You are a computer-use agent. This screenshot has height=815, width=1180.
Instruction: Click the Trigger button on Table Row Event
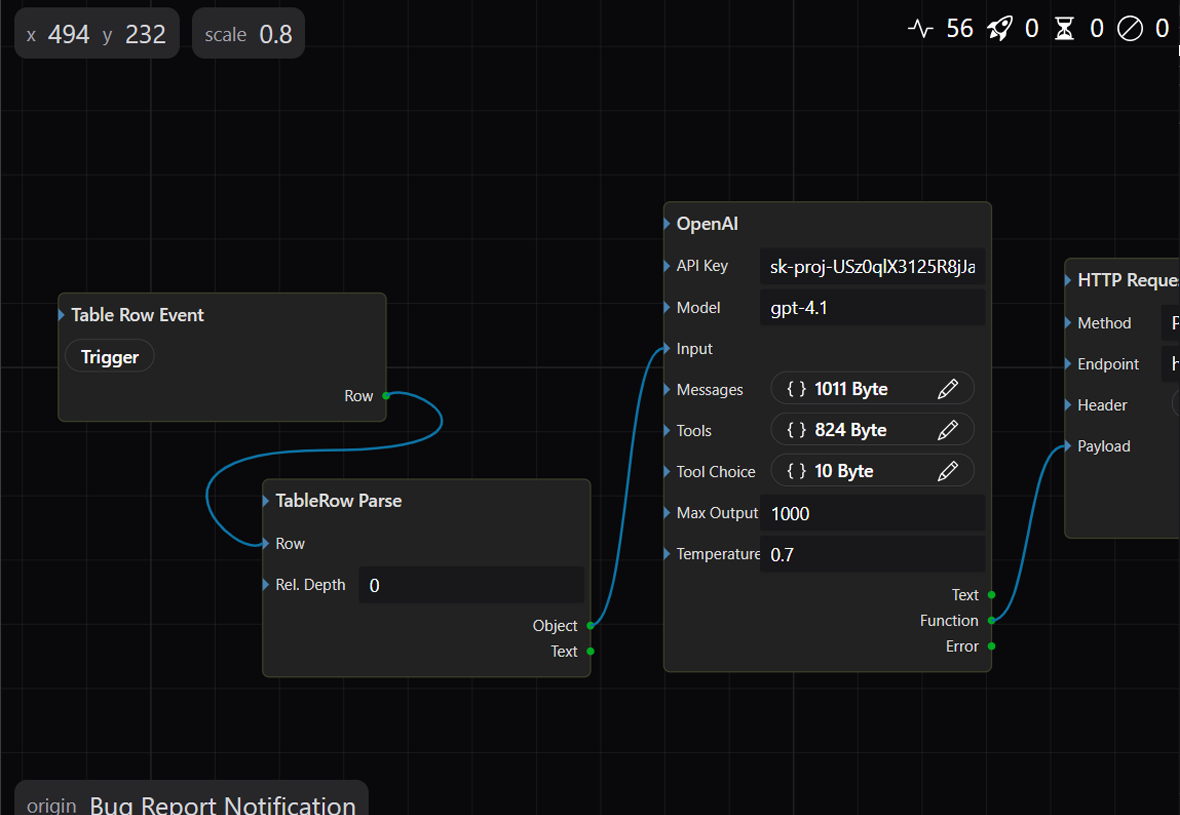click(x=110, y=357)
